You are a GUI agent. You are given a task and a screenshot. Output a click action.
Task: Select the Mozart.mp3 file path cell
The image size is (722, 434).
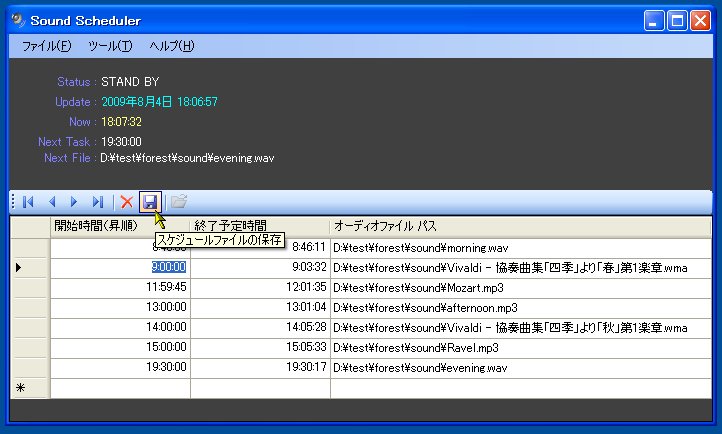521,288
